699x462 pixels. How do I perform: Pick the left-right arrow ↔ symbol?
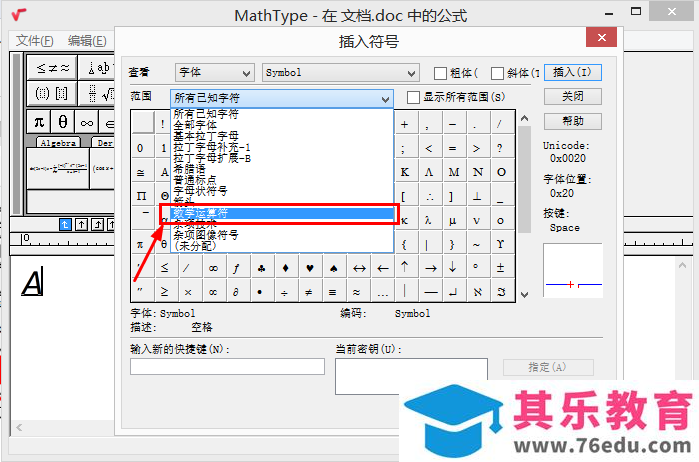point(359,268)
